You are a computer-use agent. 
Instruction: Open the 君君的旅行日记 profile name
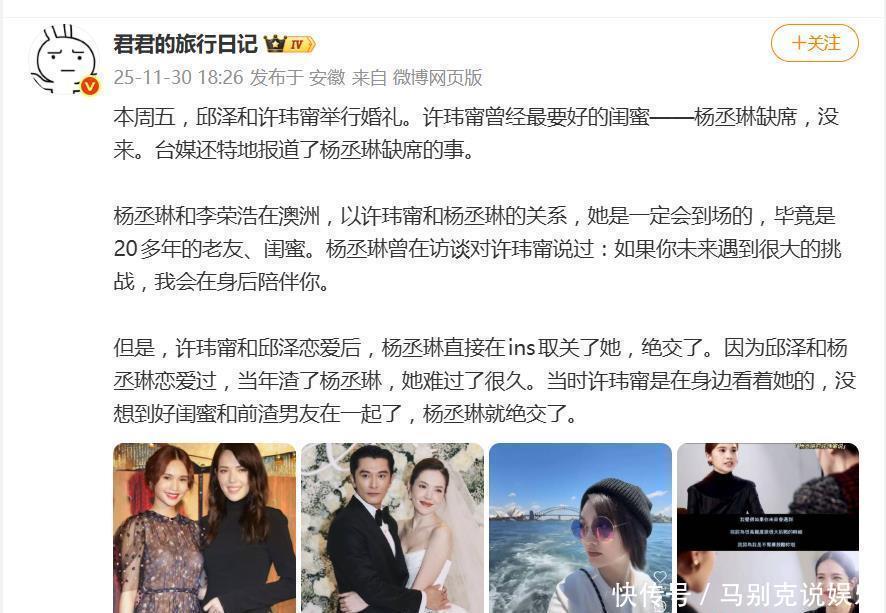pyautogui.click(x=185, y=44)
